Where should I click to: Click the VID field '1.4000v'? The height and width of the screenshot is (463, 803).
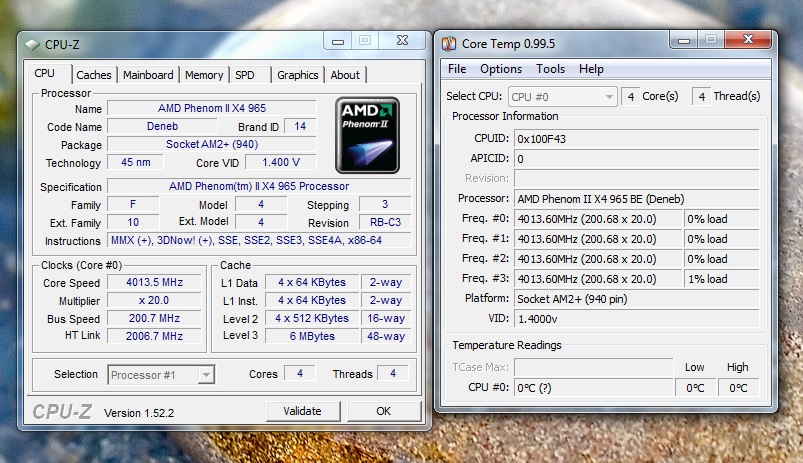(637, 319)
